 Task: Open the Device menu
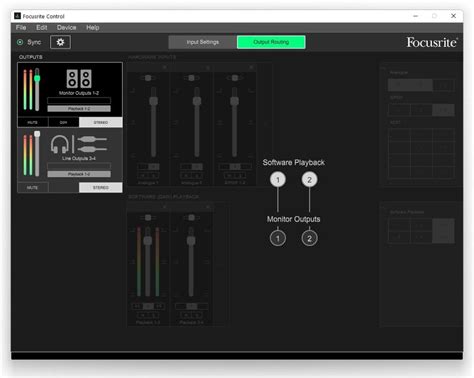(66, 28)
